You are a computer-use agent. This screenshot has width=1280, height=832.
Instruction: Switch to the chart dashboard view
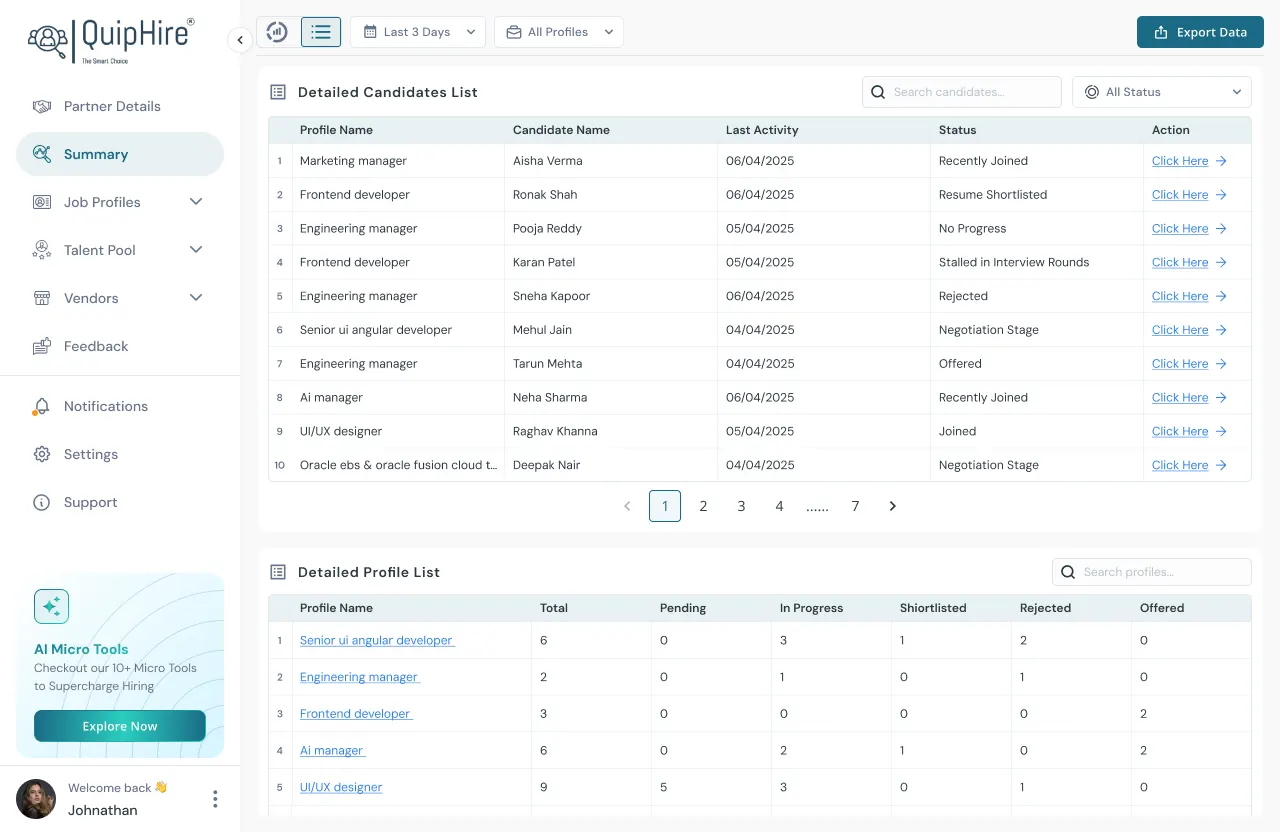tap(277, 32)
